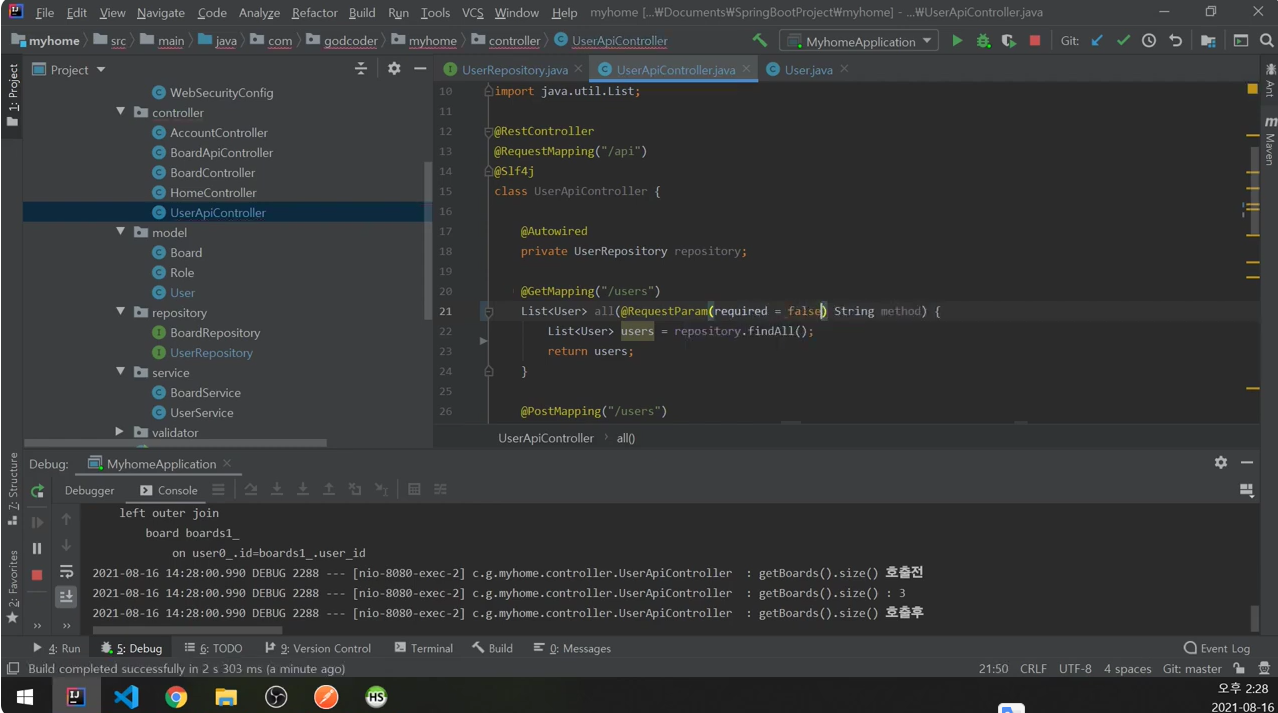
Task: Start debugging with the green bug icon
Action: (983, 41)
